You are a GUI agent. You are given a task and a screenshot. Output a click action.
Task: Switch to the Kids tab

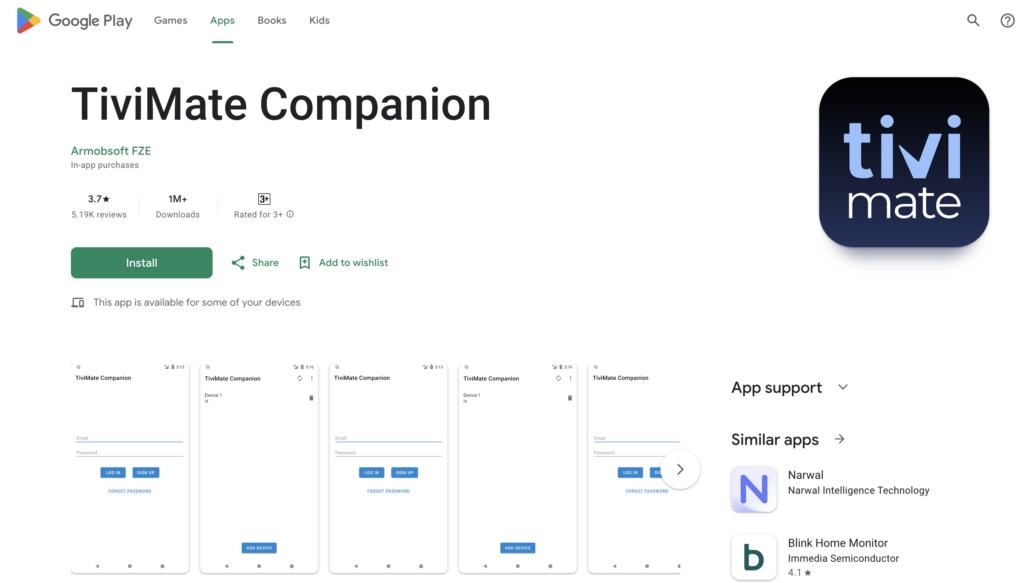[x=319, y=20]
